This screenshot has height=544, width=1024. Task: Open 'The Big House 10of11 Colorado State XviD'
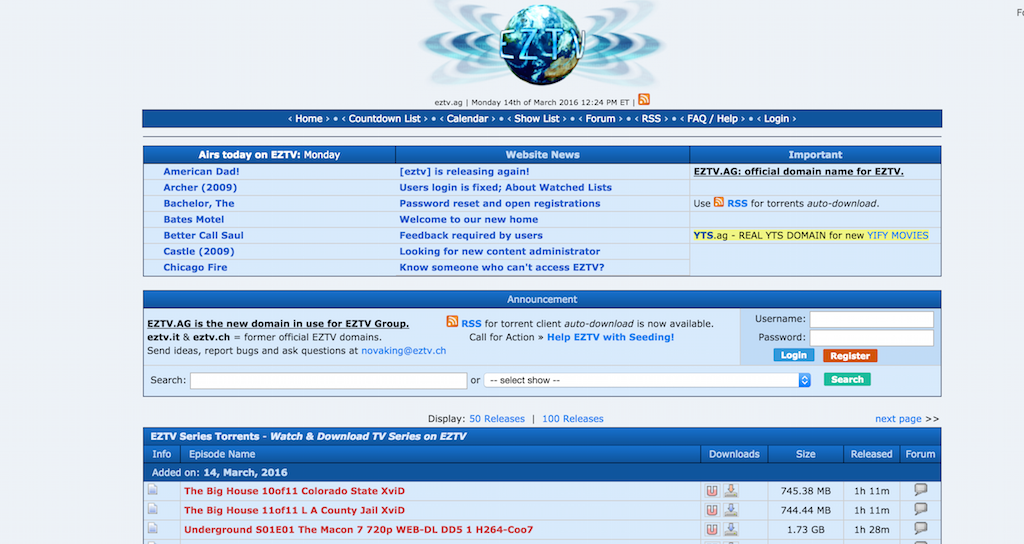(x=295, y=490)
